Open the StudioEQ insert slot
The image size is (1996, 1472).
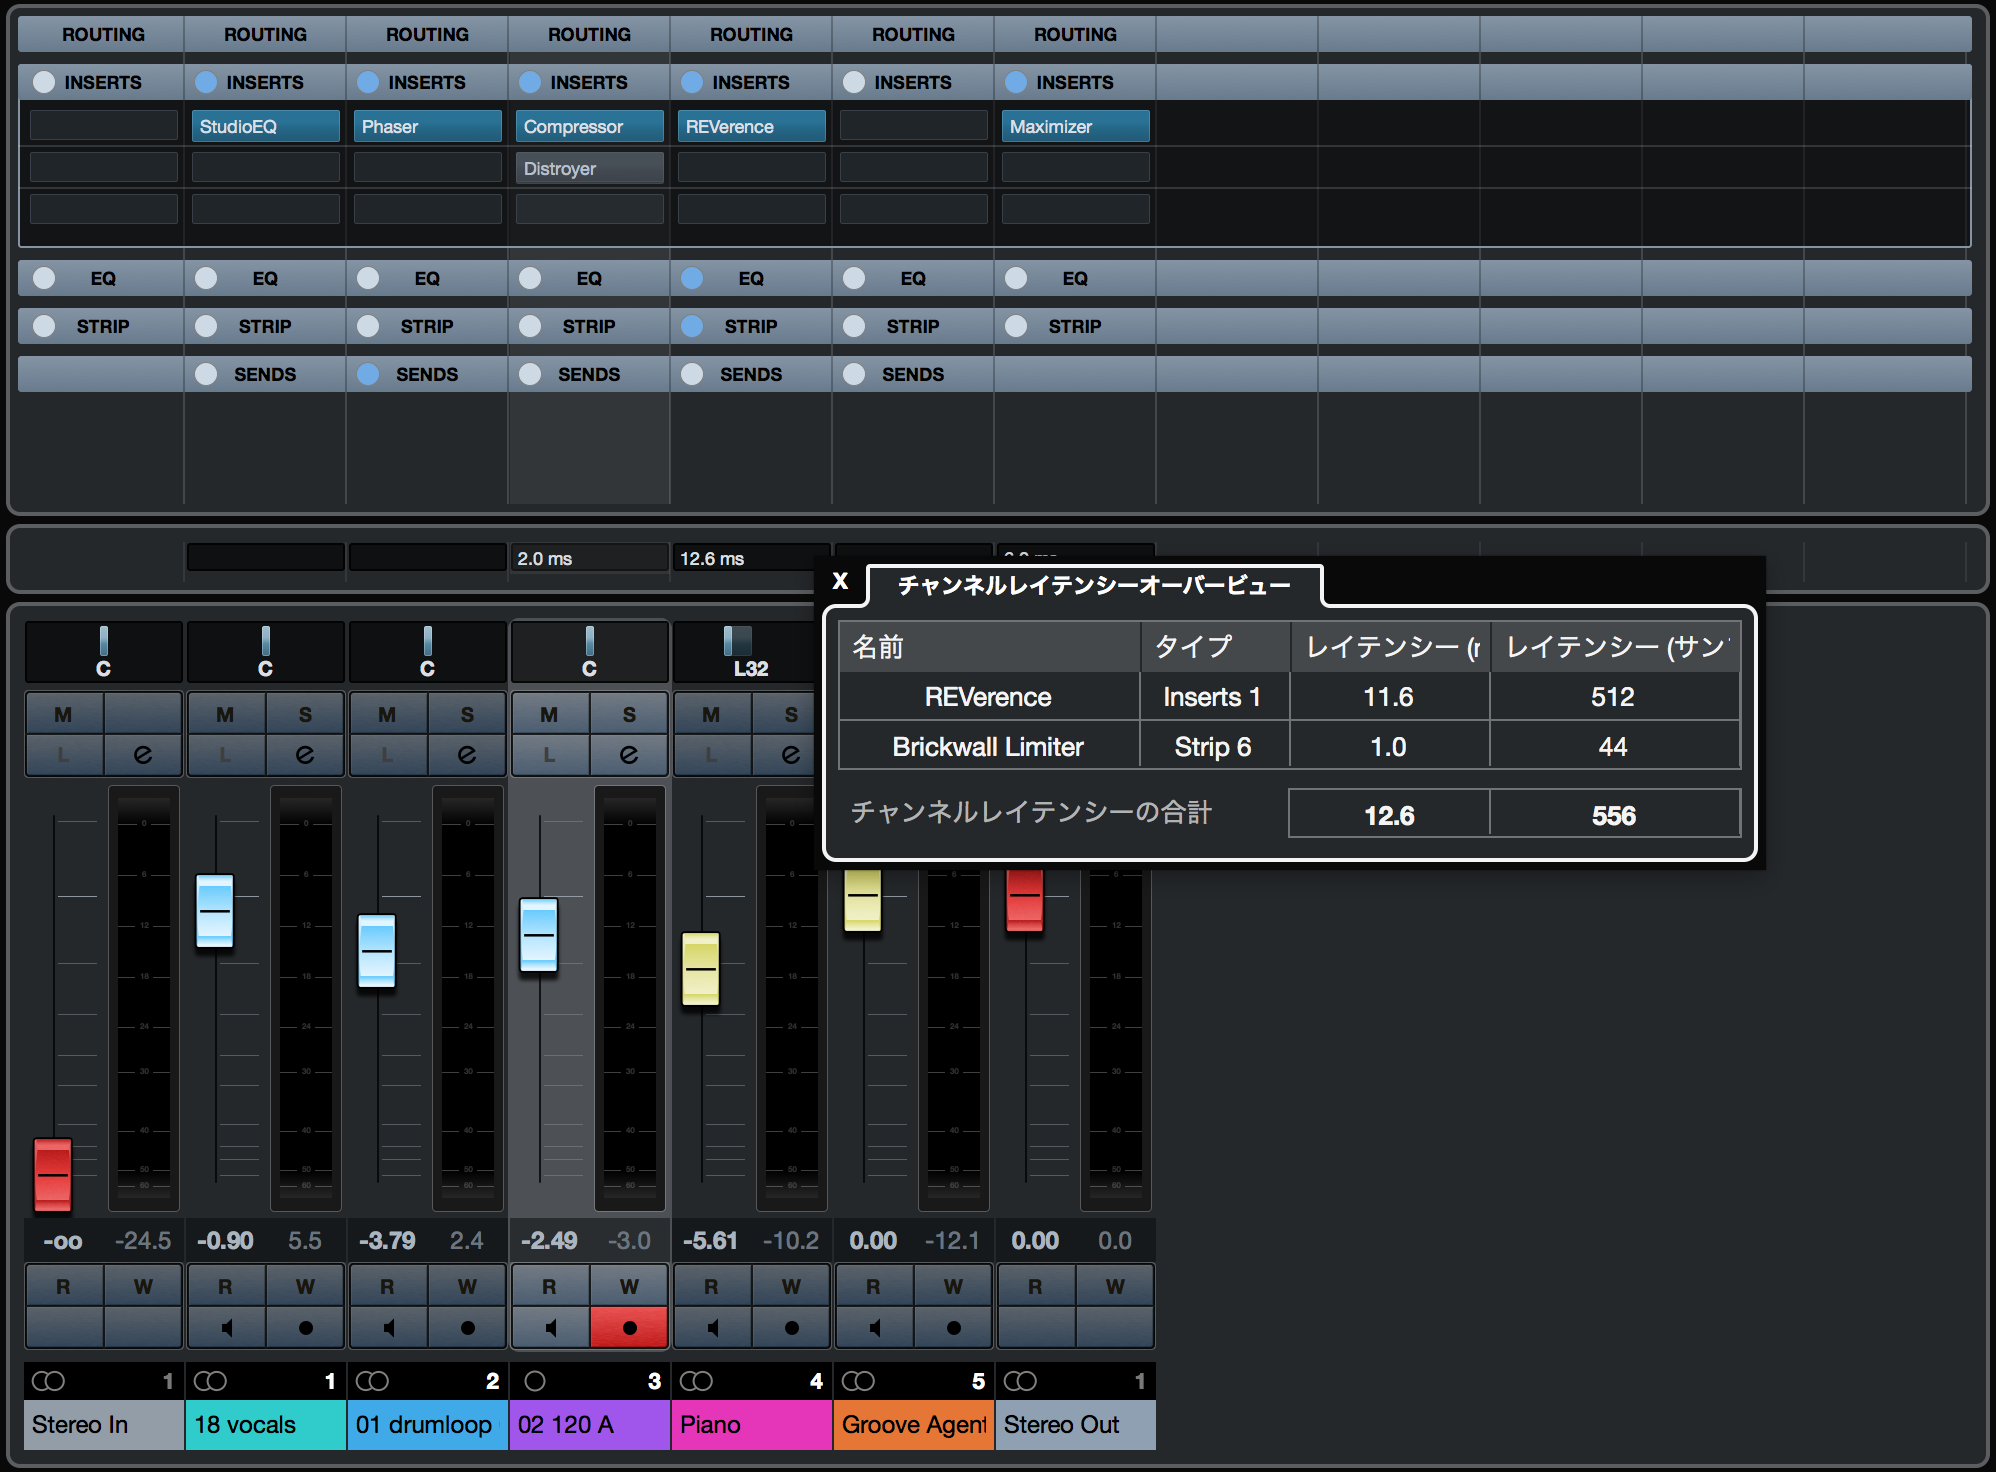[265, 126]
